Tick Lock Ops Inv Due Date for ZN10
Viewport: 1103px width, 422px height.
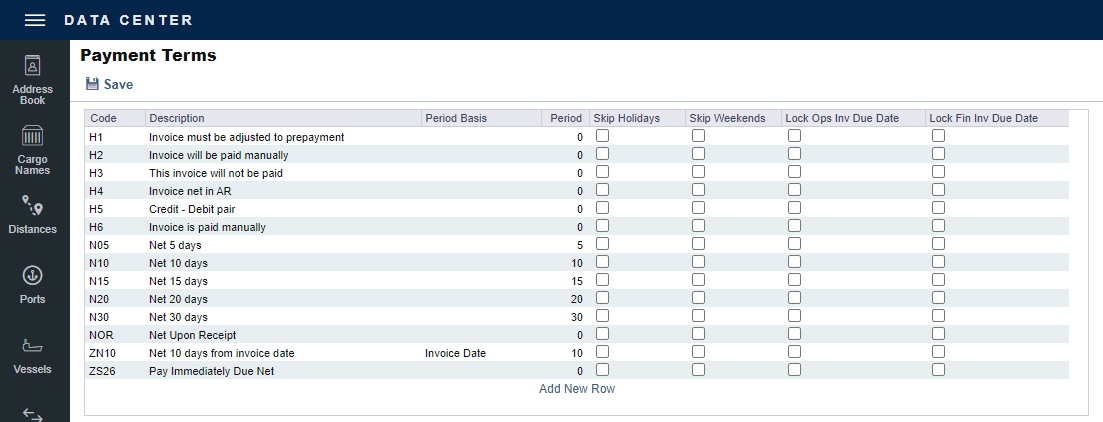click(794, 352)
